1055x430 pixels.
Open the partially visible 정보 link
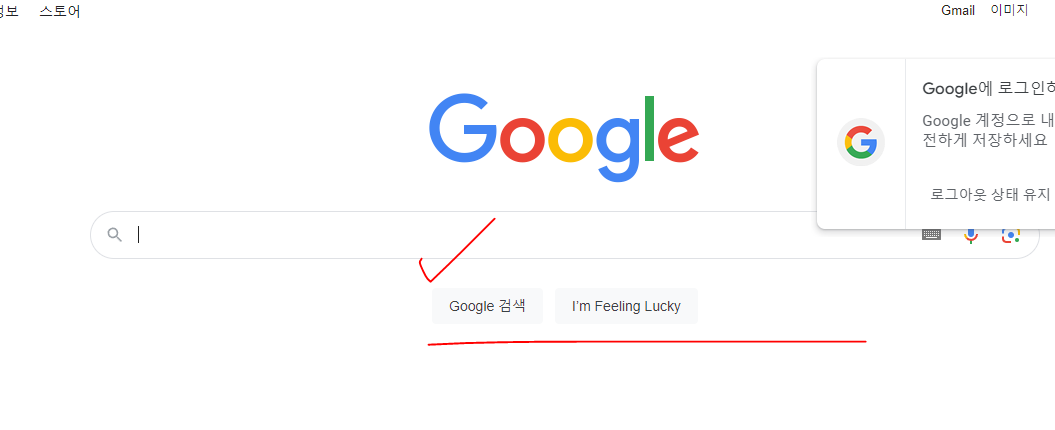tap(9, 11)
